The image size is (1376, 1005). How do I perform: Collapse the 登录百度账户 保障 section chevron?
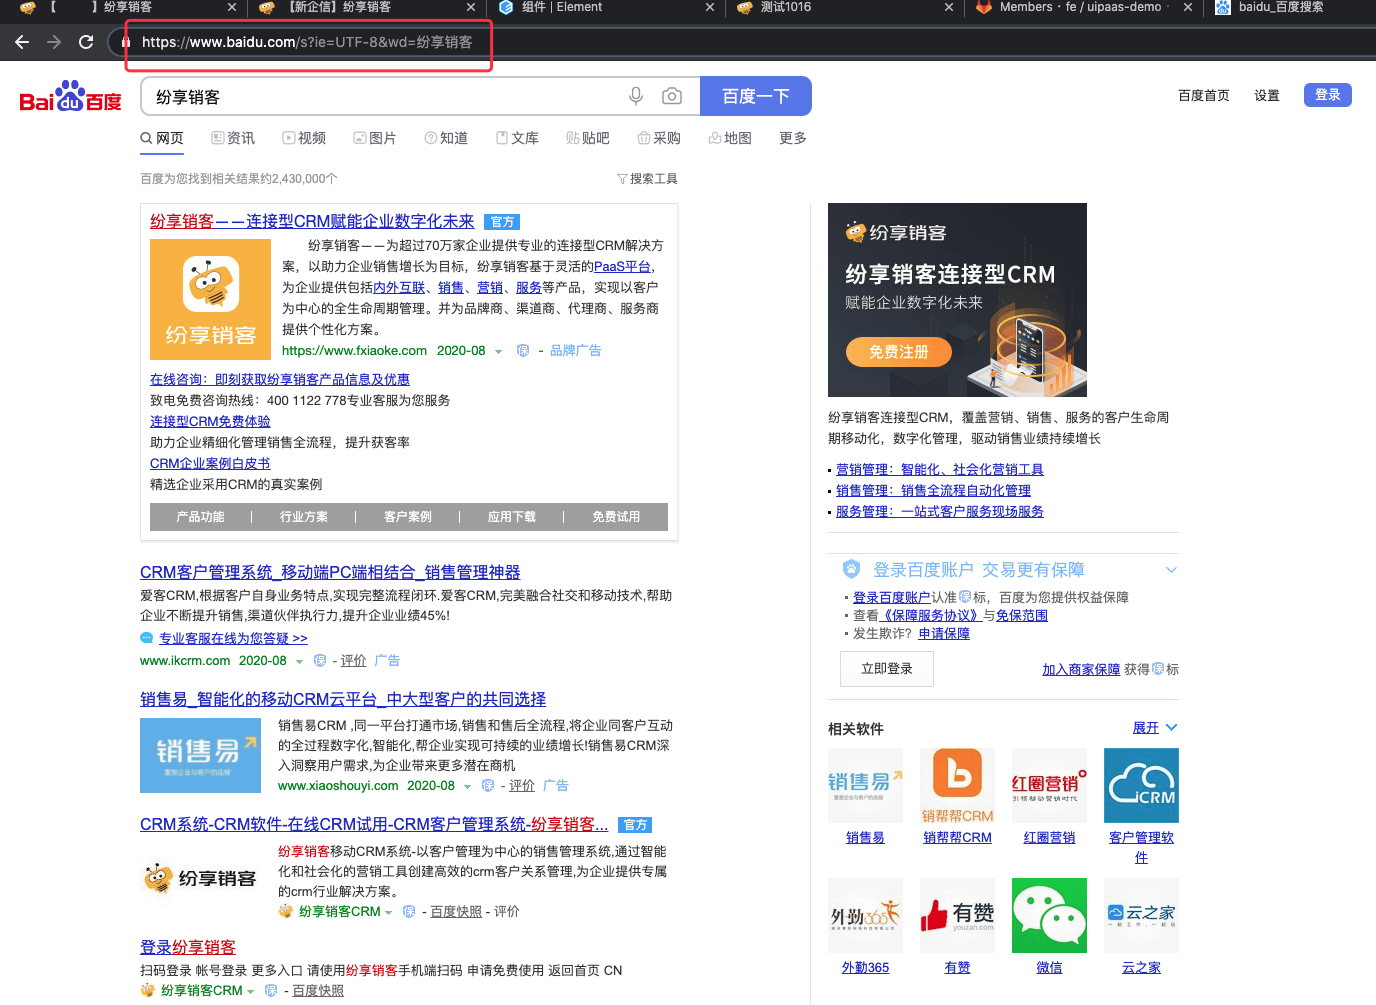point(1170,569)
